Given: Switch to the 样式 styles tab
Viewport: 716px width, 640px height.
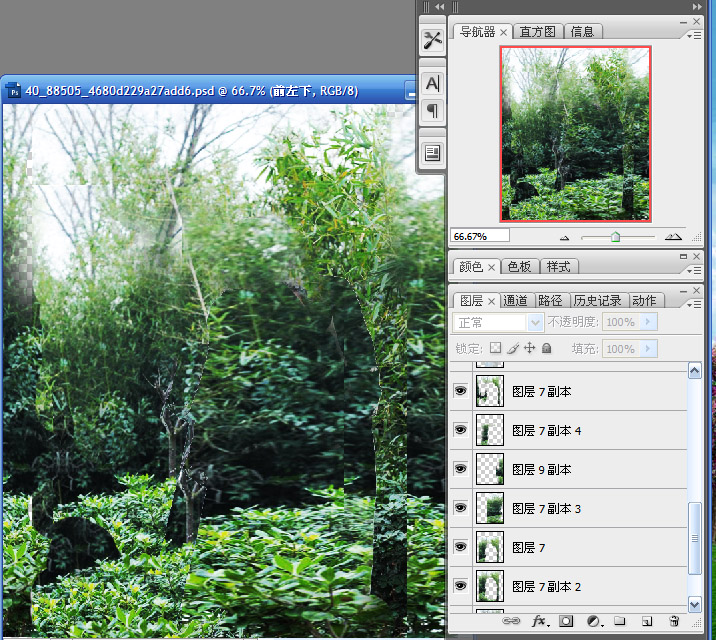Looking at the screenshot, I should coord(558,267).
